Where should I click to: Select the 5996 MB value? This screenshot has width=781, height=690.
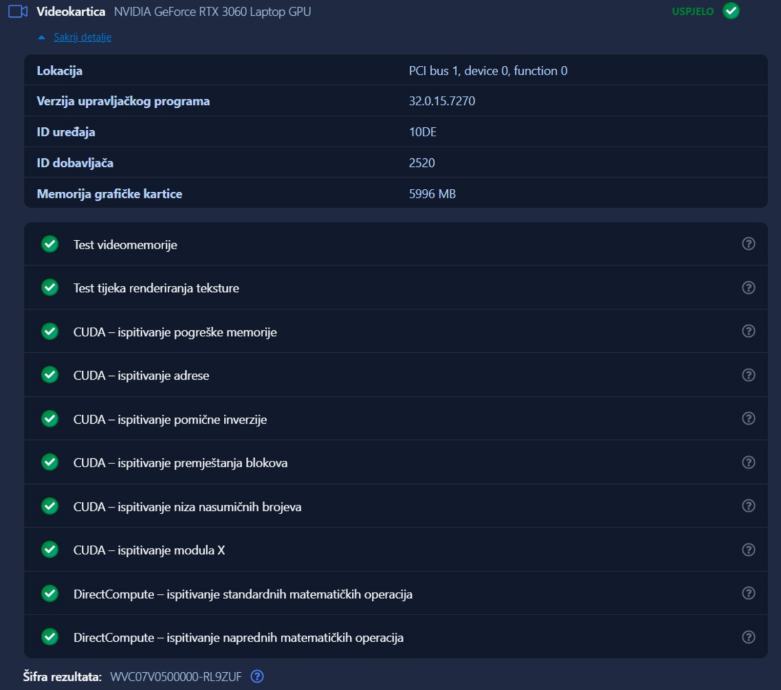pos(432,194)
